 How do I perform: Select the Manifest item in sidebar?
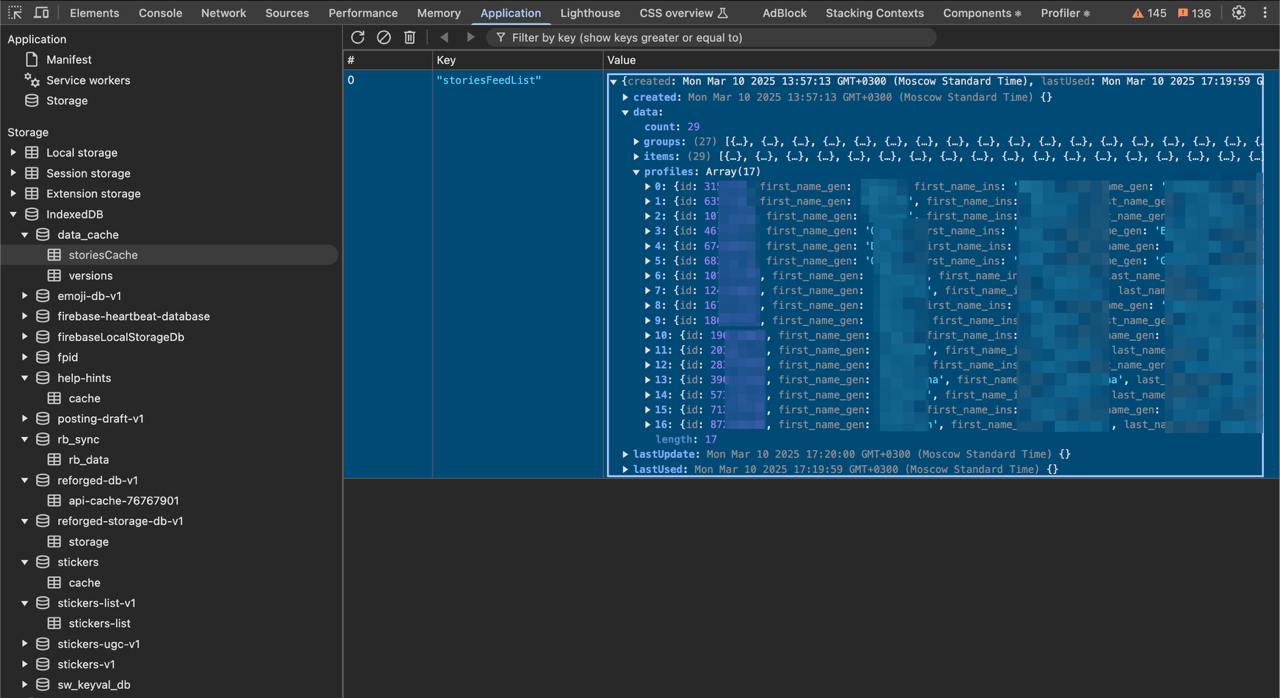68,60
